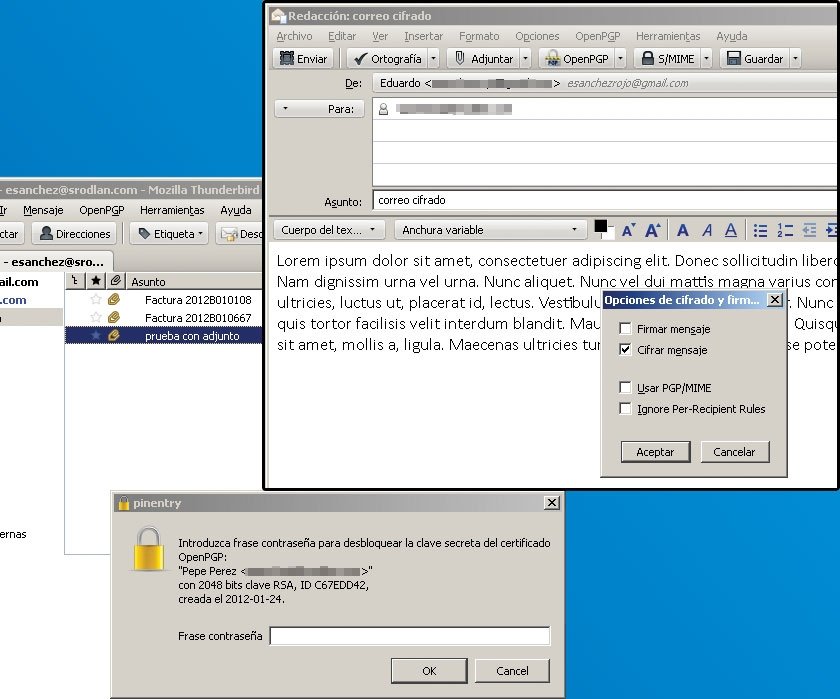Click the Ortografía spell-check button
Screen dimensions: 840x699
click(x=387, y=58)
